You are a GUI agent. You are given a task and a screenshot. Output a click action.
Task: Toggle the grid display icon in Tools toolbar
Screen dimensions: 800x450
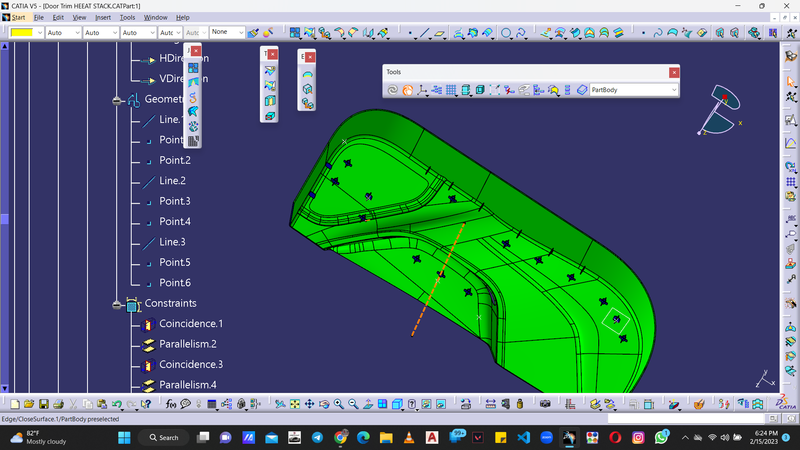coord(451,90)
